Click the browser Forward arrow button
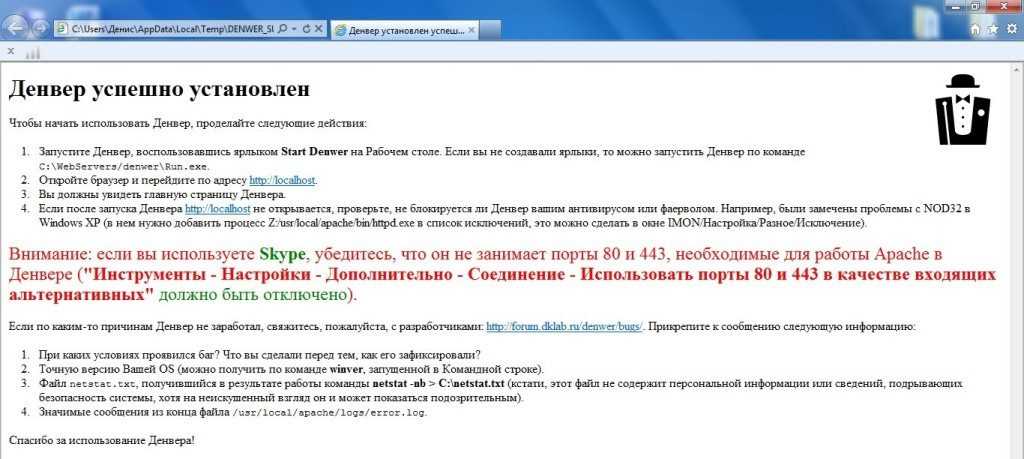1024x459 pixels. coord(40,28)
